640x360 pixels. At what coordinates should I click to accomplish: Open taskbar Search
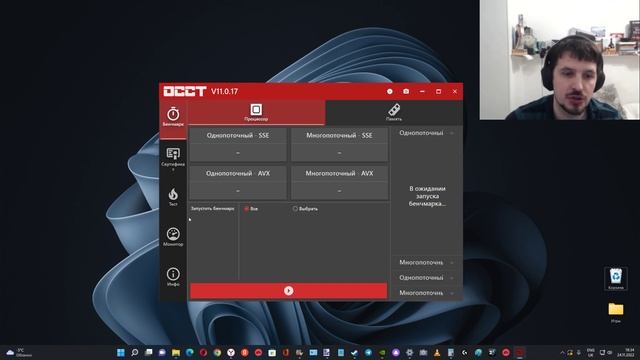134,353
